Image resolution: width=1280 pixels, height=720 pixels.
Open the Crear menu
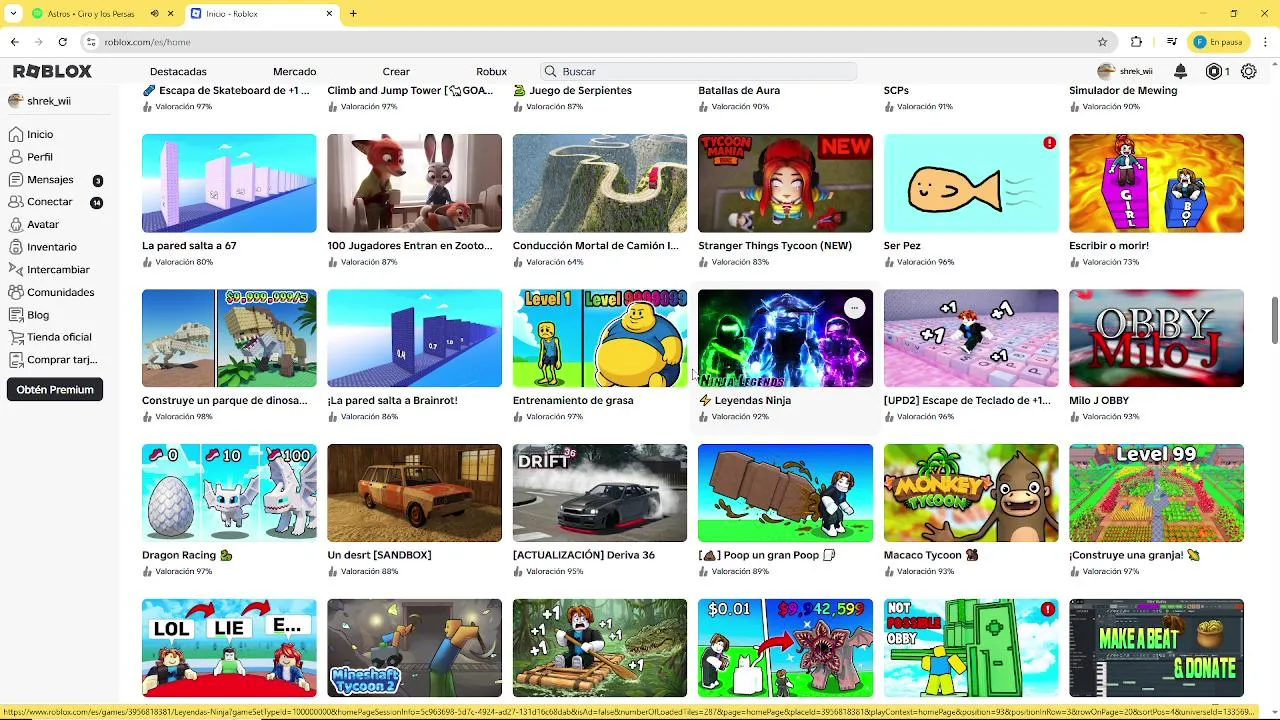click(x=396, y=71)
